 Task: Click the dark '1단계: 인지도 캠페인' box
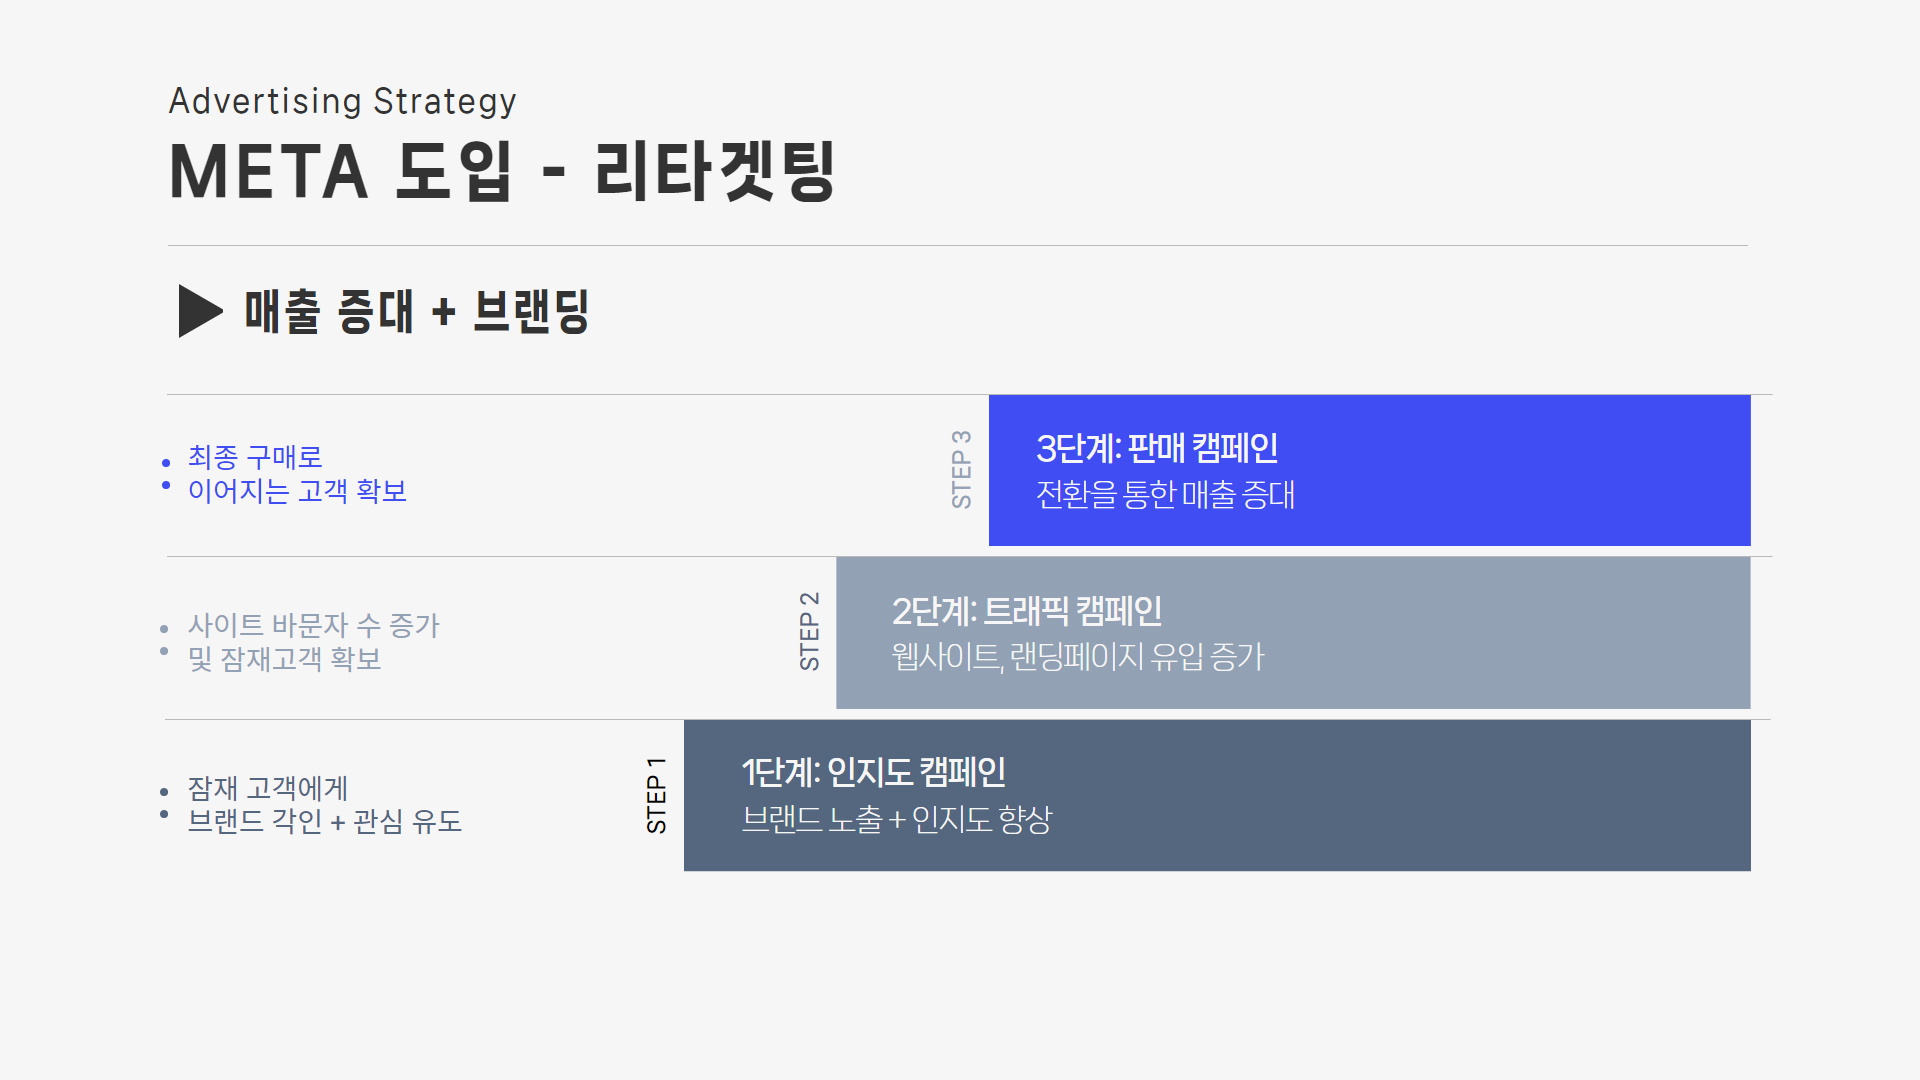coord(1217,795)
